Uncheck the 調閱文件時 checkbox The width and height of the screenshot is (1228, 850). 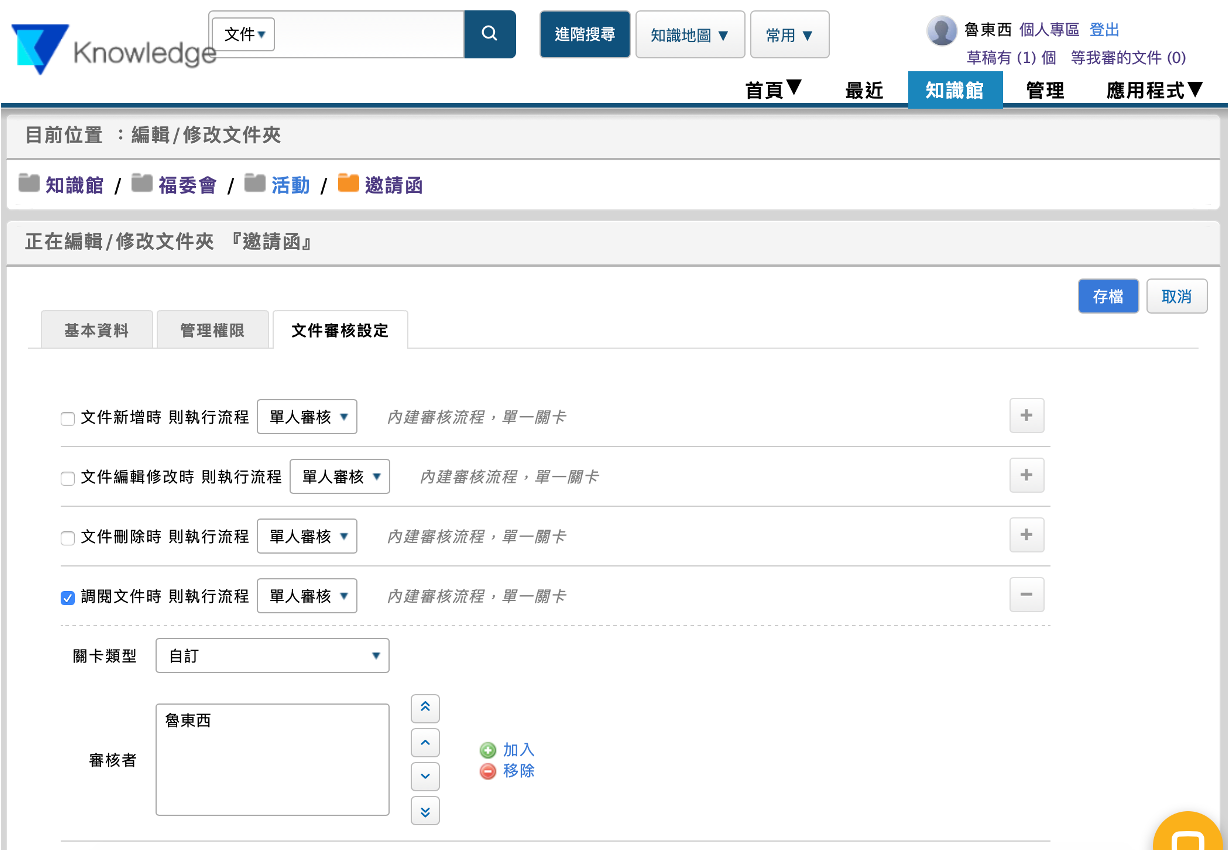click(x=68, y=598)
